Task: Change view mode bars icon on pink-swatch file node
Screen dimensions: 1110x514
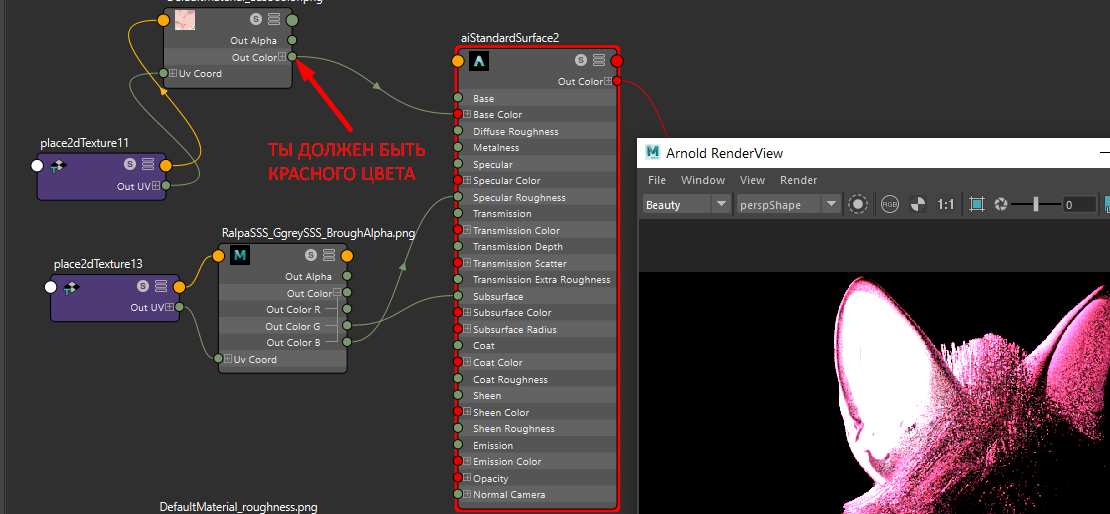Action: point(275,19)
